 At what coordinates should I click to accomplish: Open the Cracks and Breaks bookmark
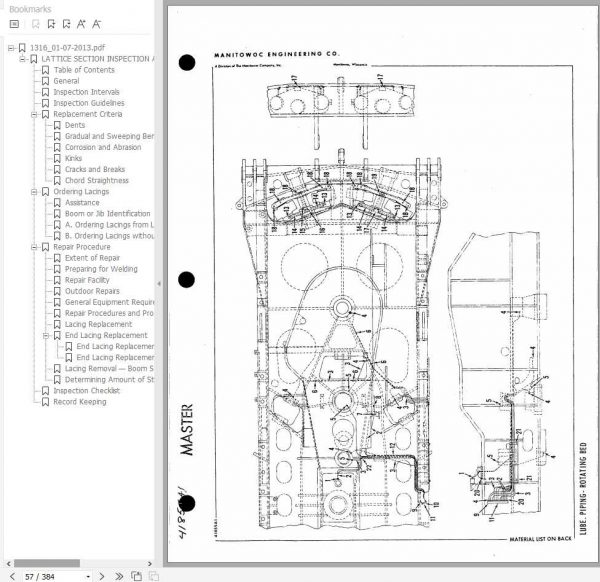coord(95,170)
